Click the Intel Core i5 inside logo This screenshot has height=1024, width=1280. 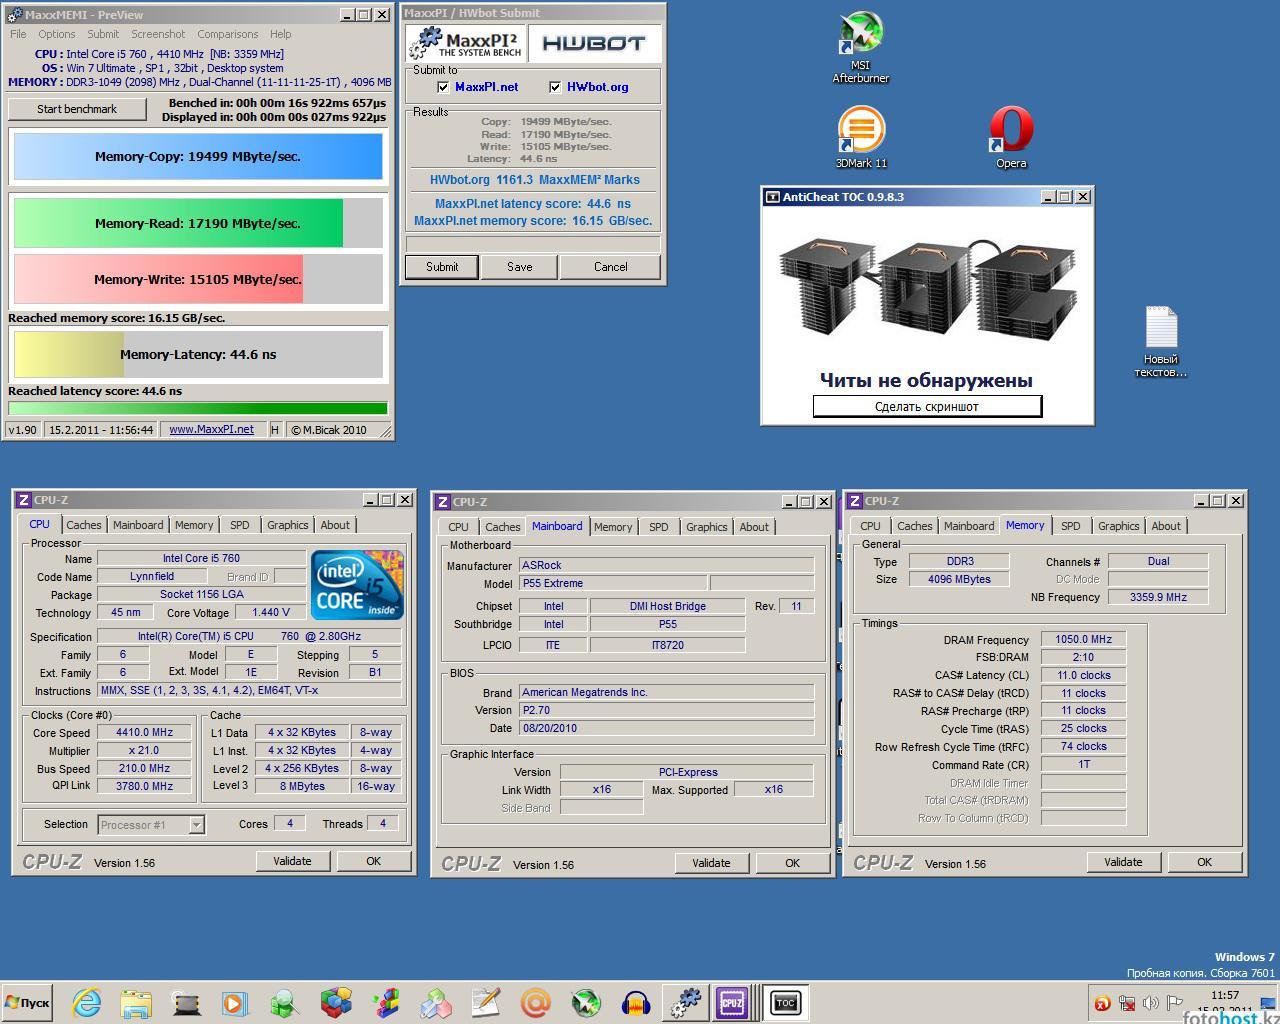tap(357, 585)
